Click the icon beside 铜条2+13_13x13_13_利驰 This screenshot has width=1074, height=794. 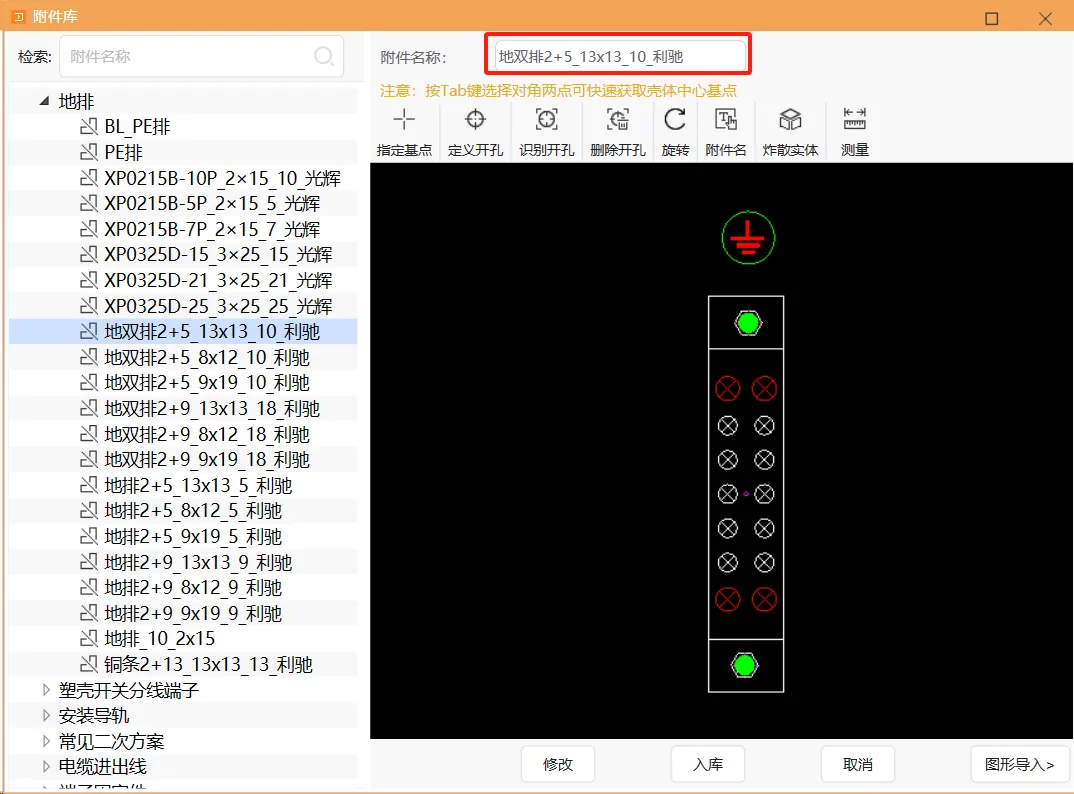[x=89, y=664]
